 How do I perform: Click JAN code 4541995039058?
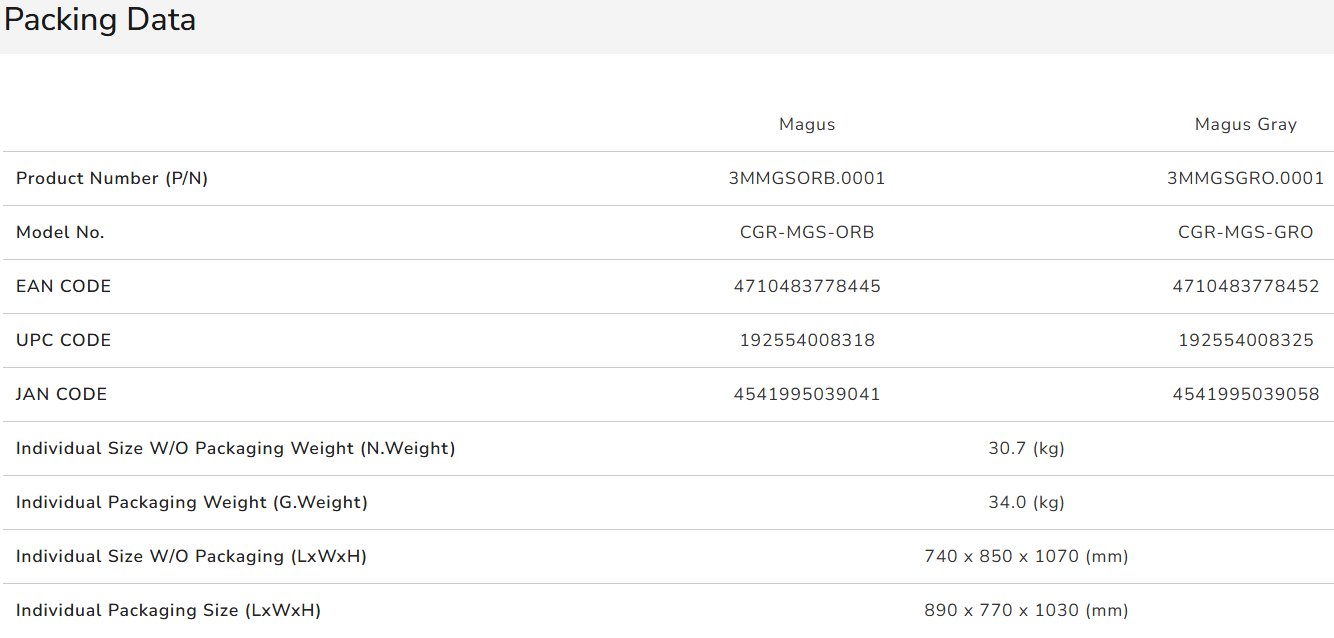coord(1245,395)
